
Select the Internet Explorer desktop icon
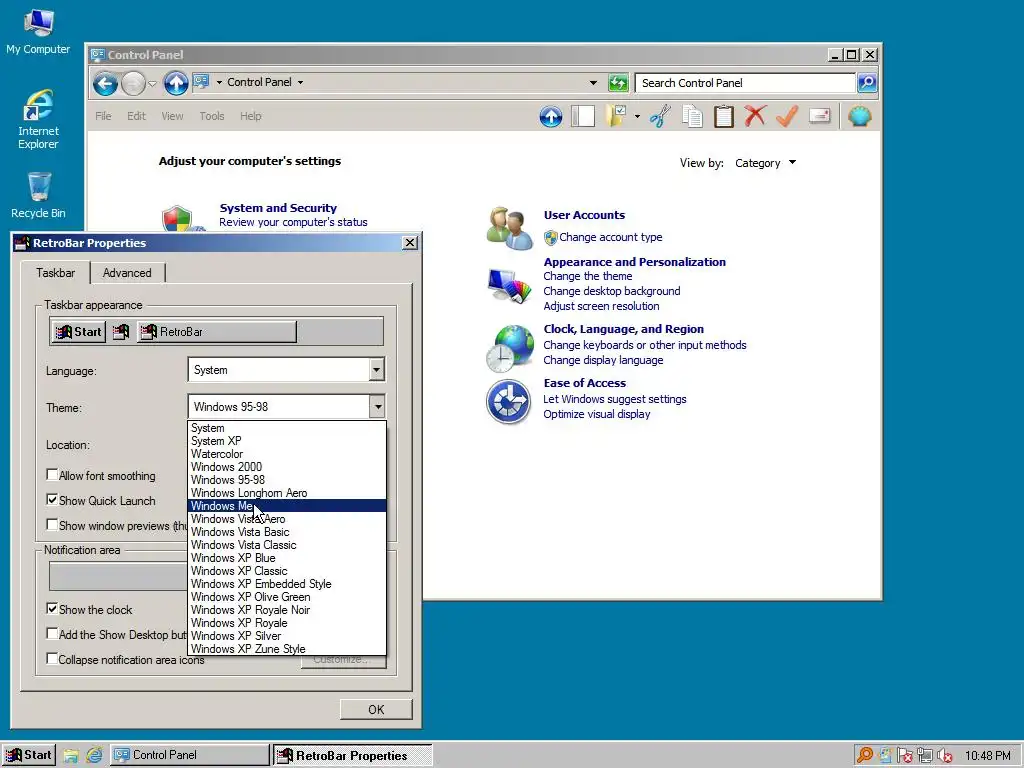coord(38,119)
